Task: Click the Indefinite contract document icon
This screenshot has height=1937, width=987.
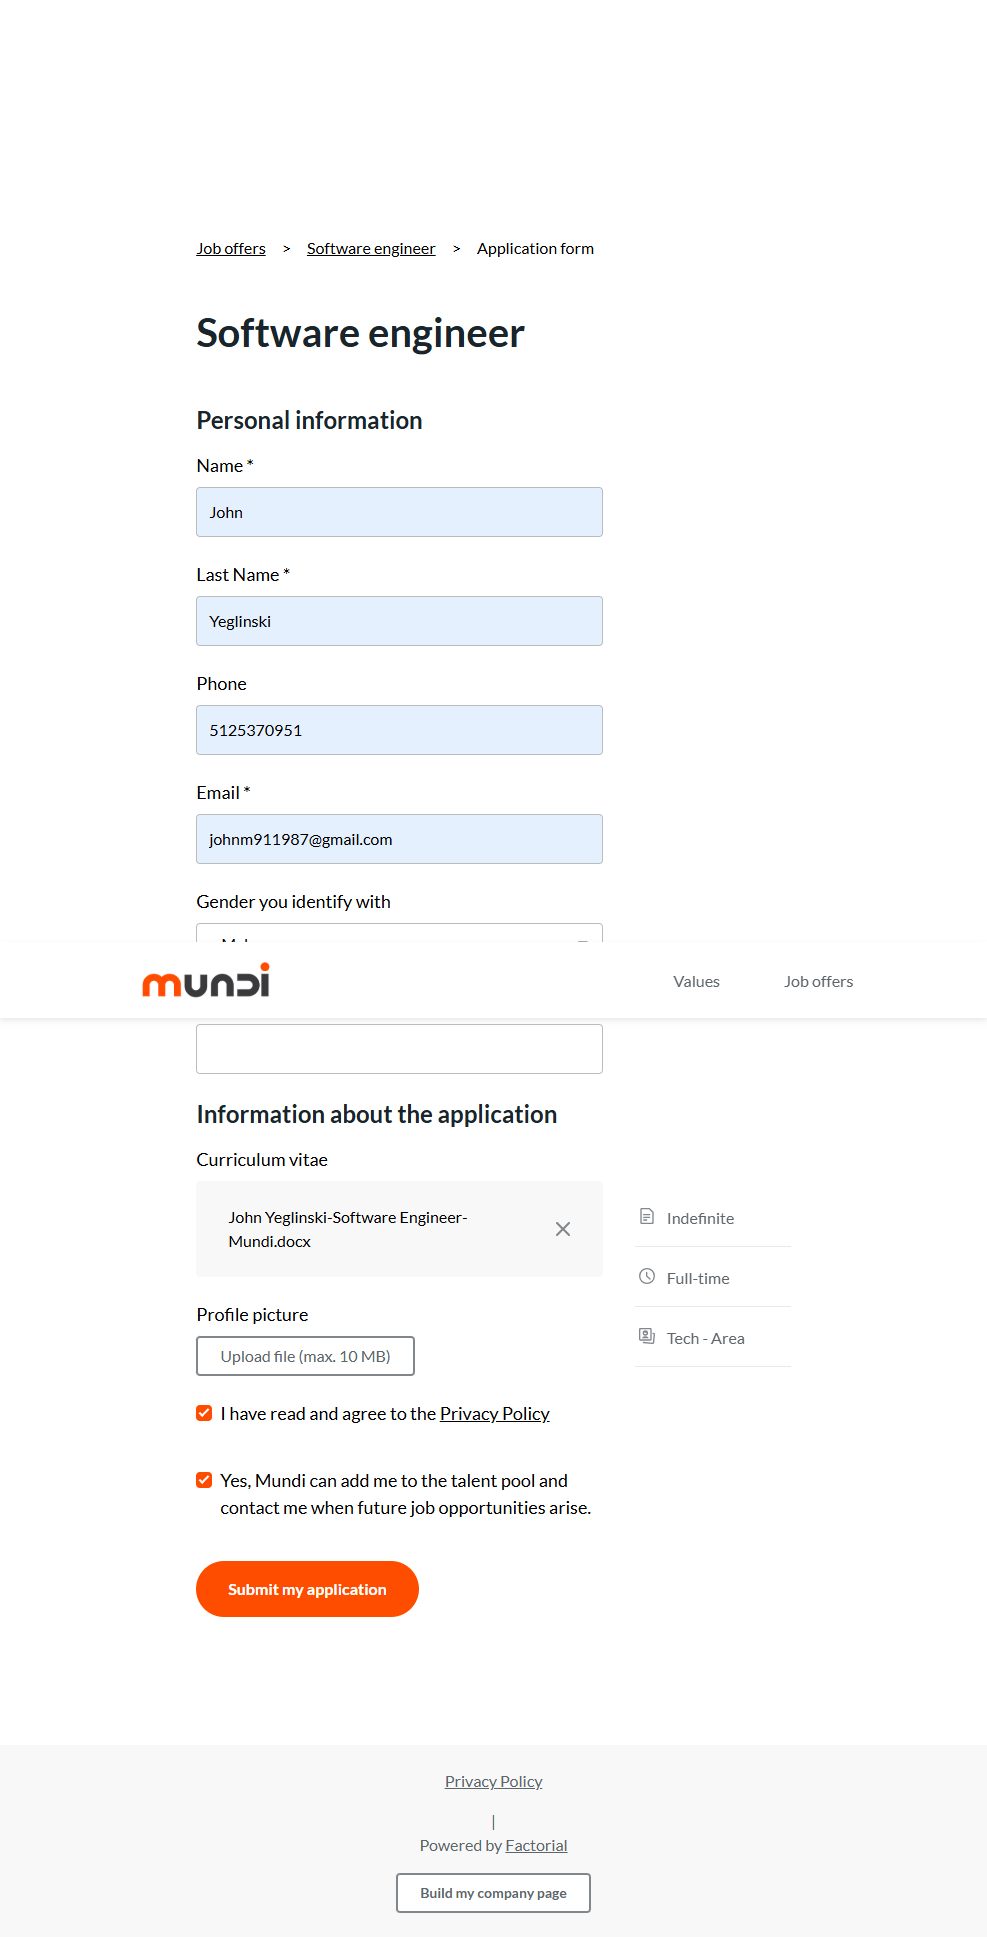Action: click(x=647, y=1217)
